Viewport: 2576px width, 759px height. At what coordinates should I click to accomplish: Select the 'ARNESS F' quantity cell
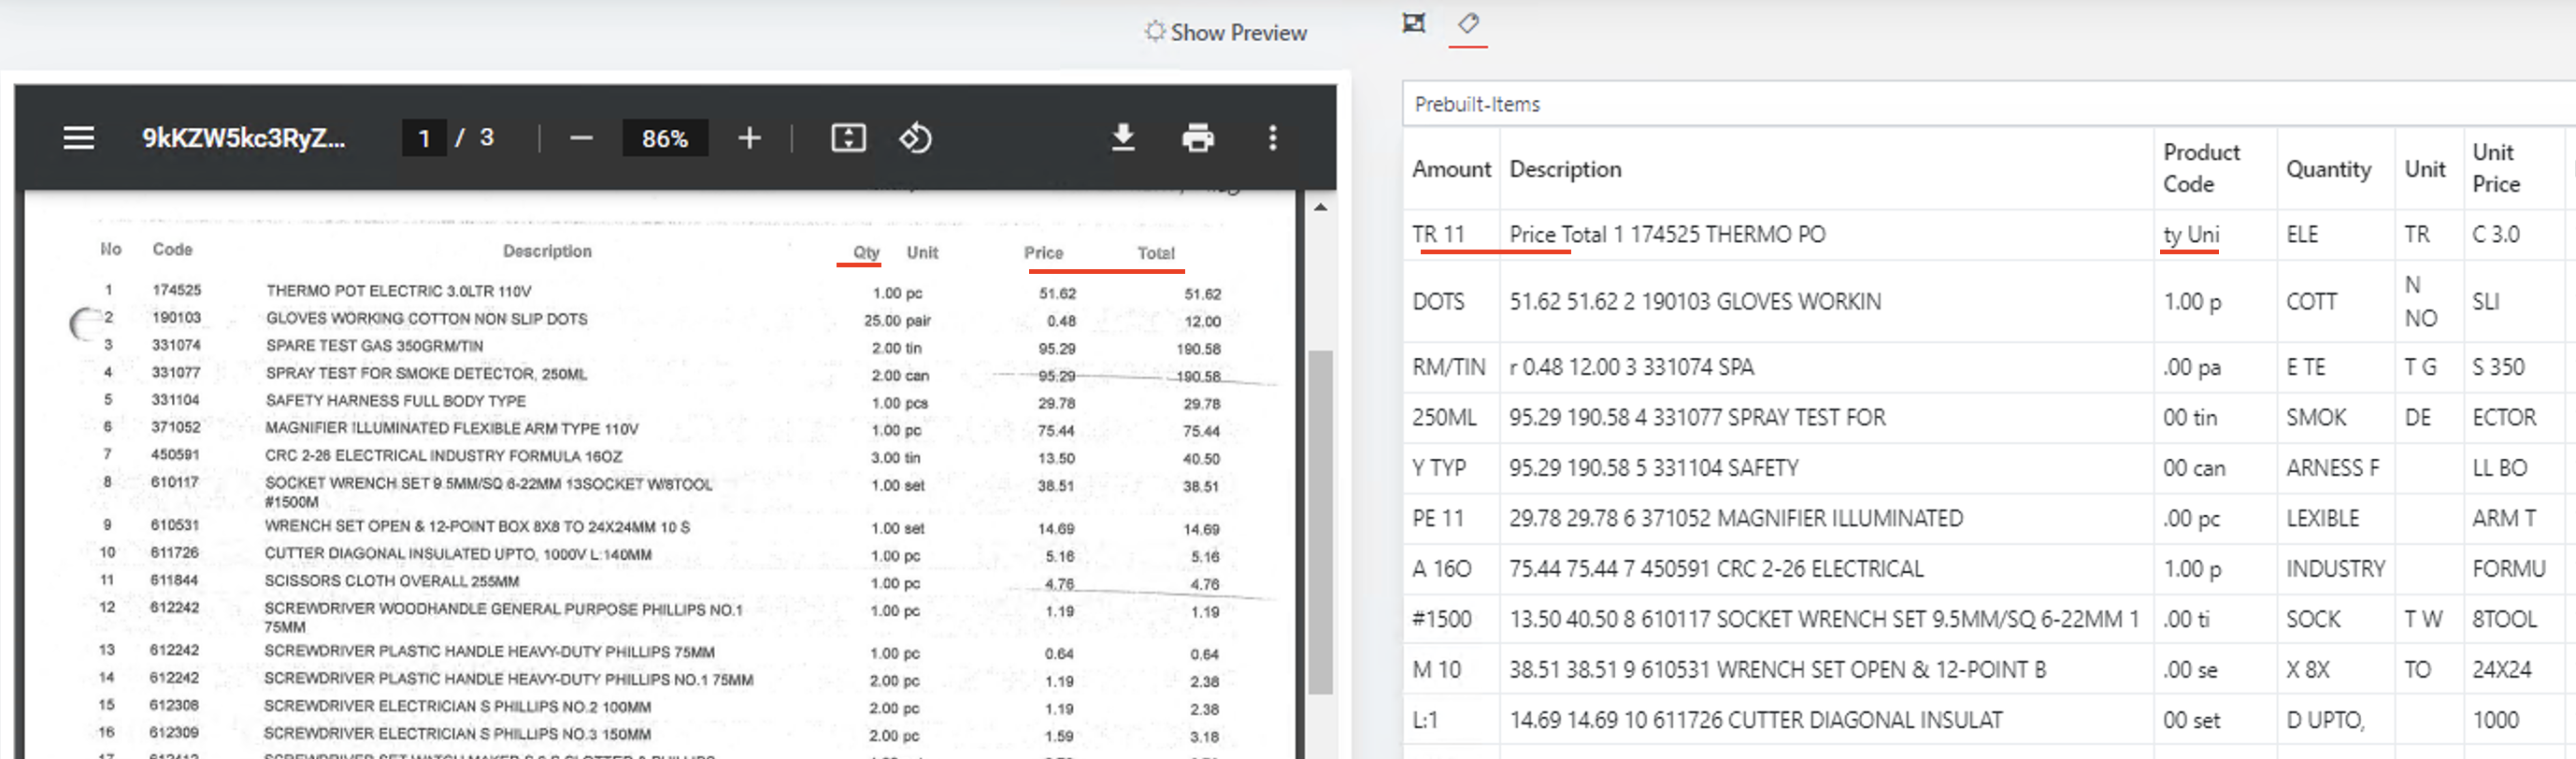click(x=2335, y=468)
